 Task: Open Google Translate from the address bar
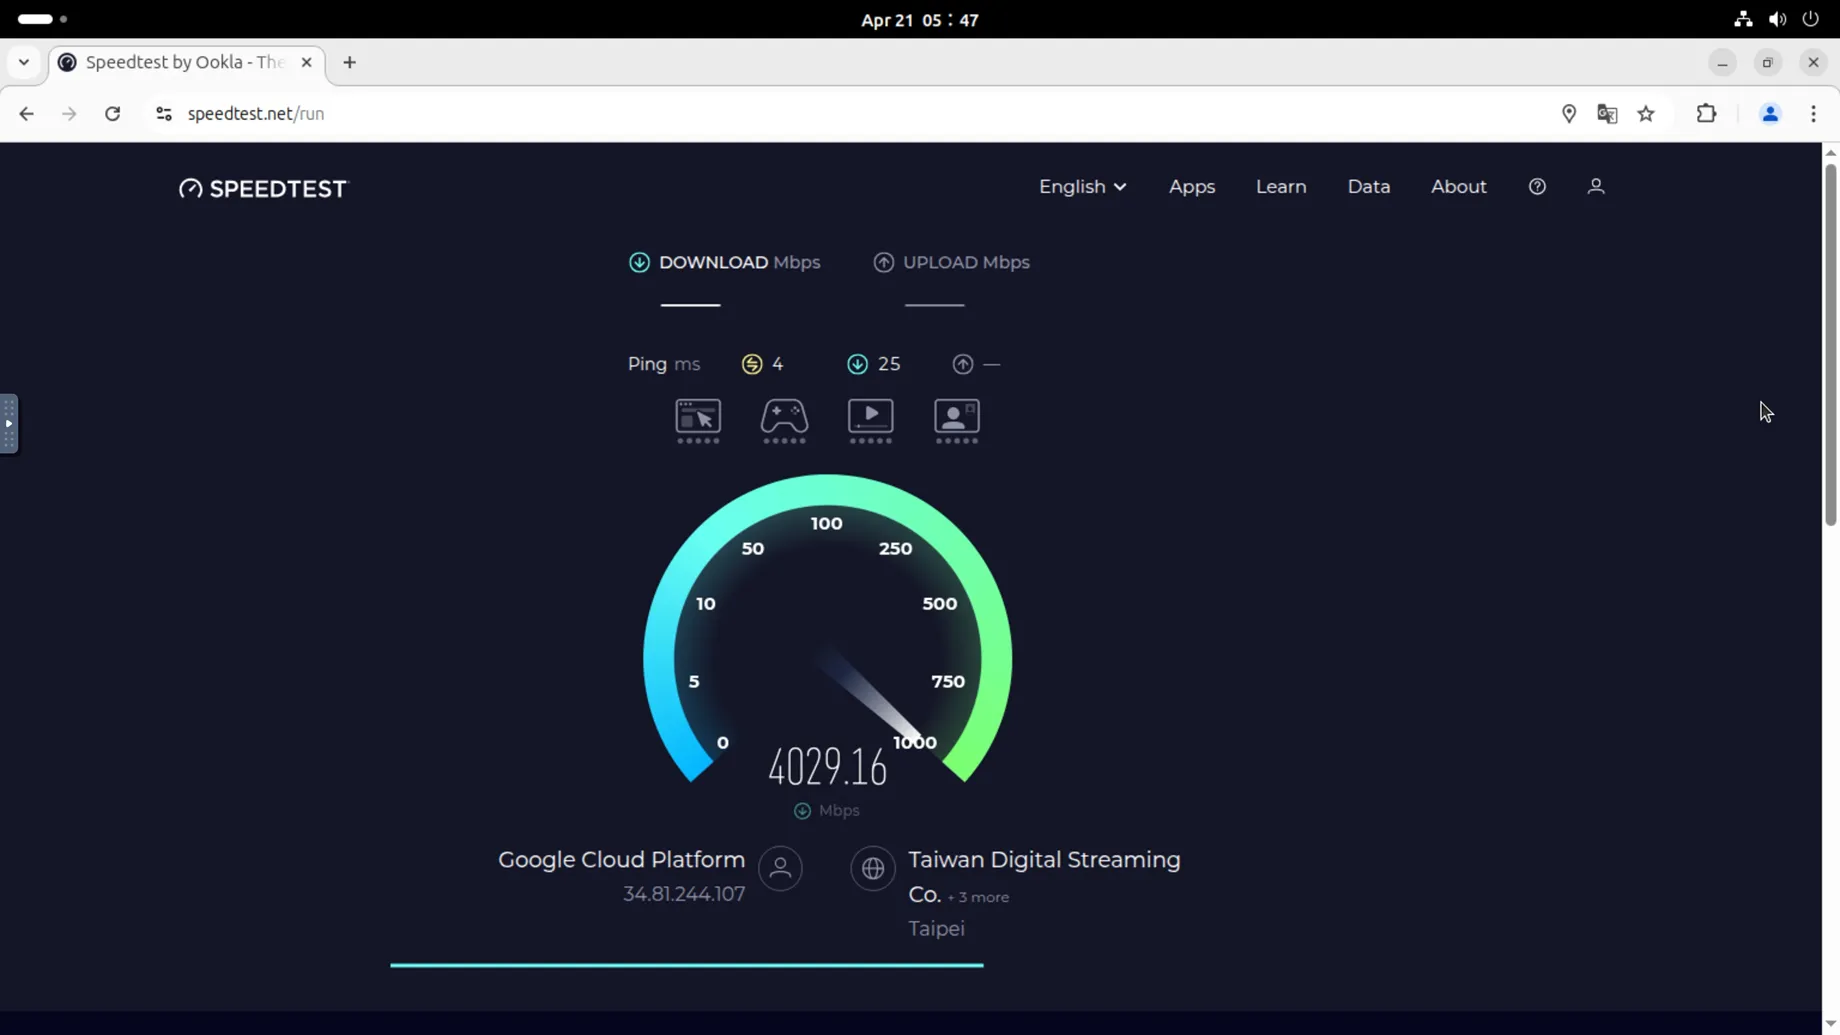tap(1608, 113)
